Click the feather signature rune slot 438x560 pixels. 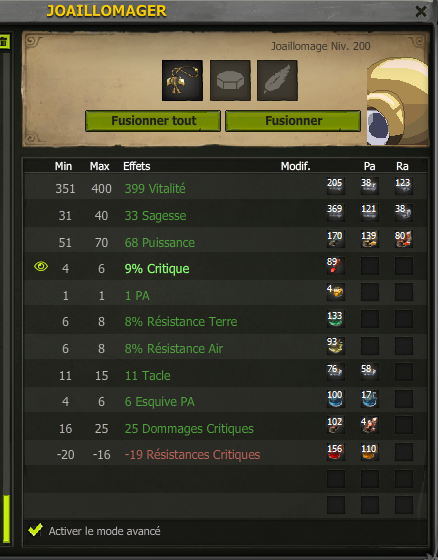pyautogui.click(x=277, y=80)
